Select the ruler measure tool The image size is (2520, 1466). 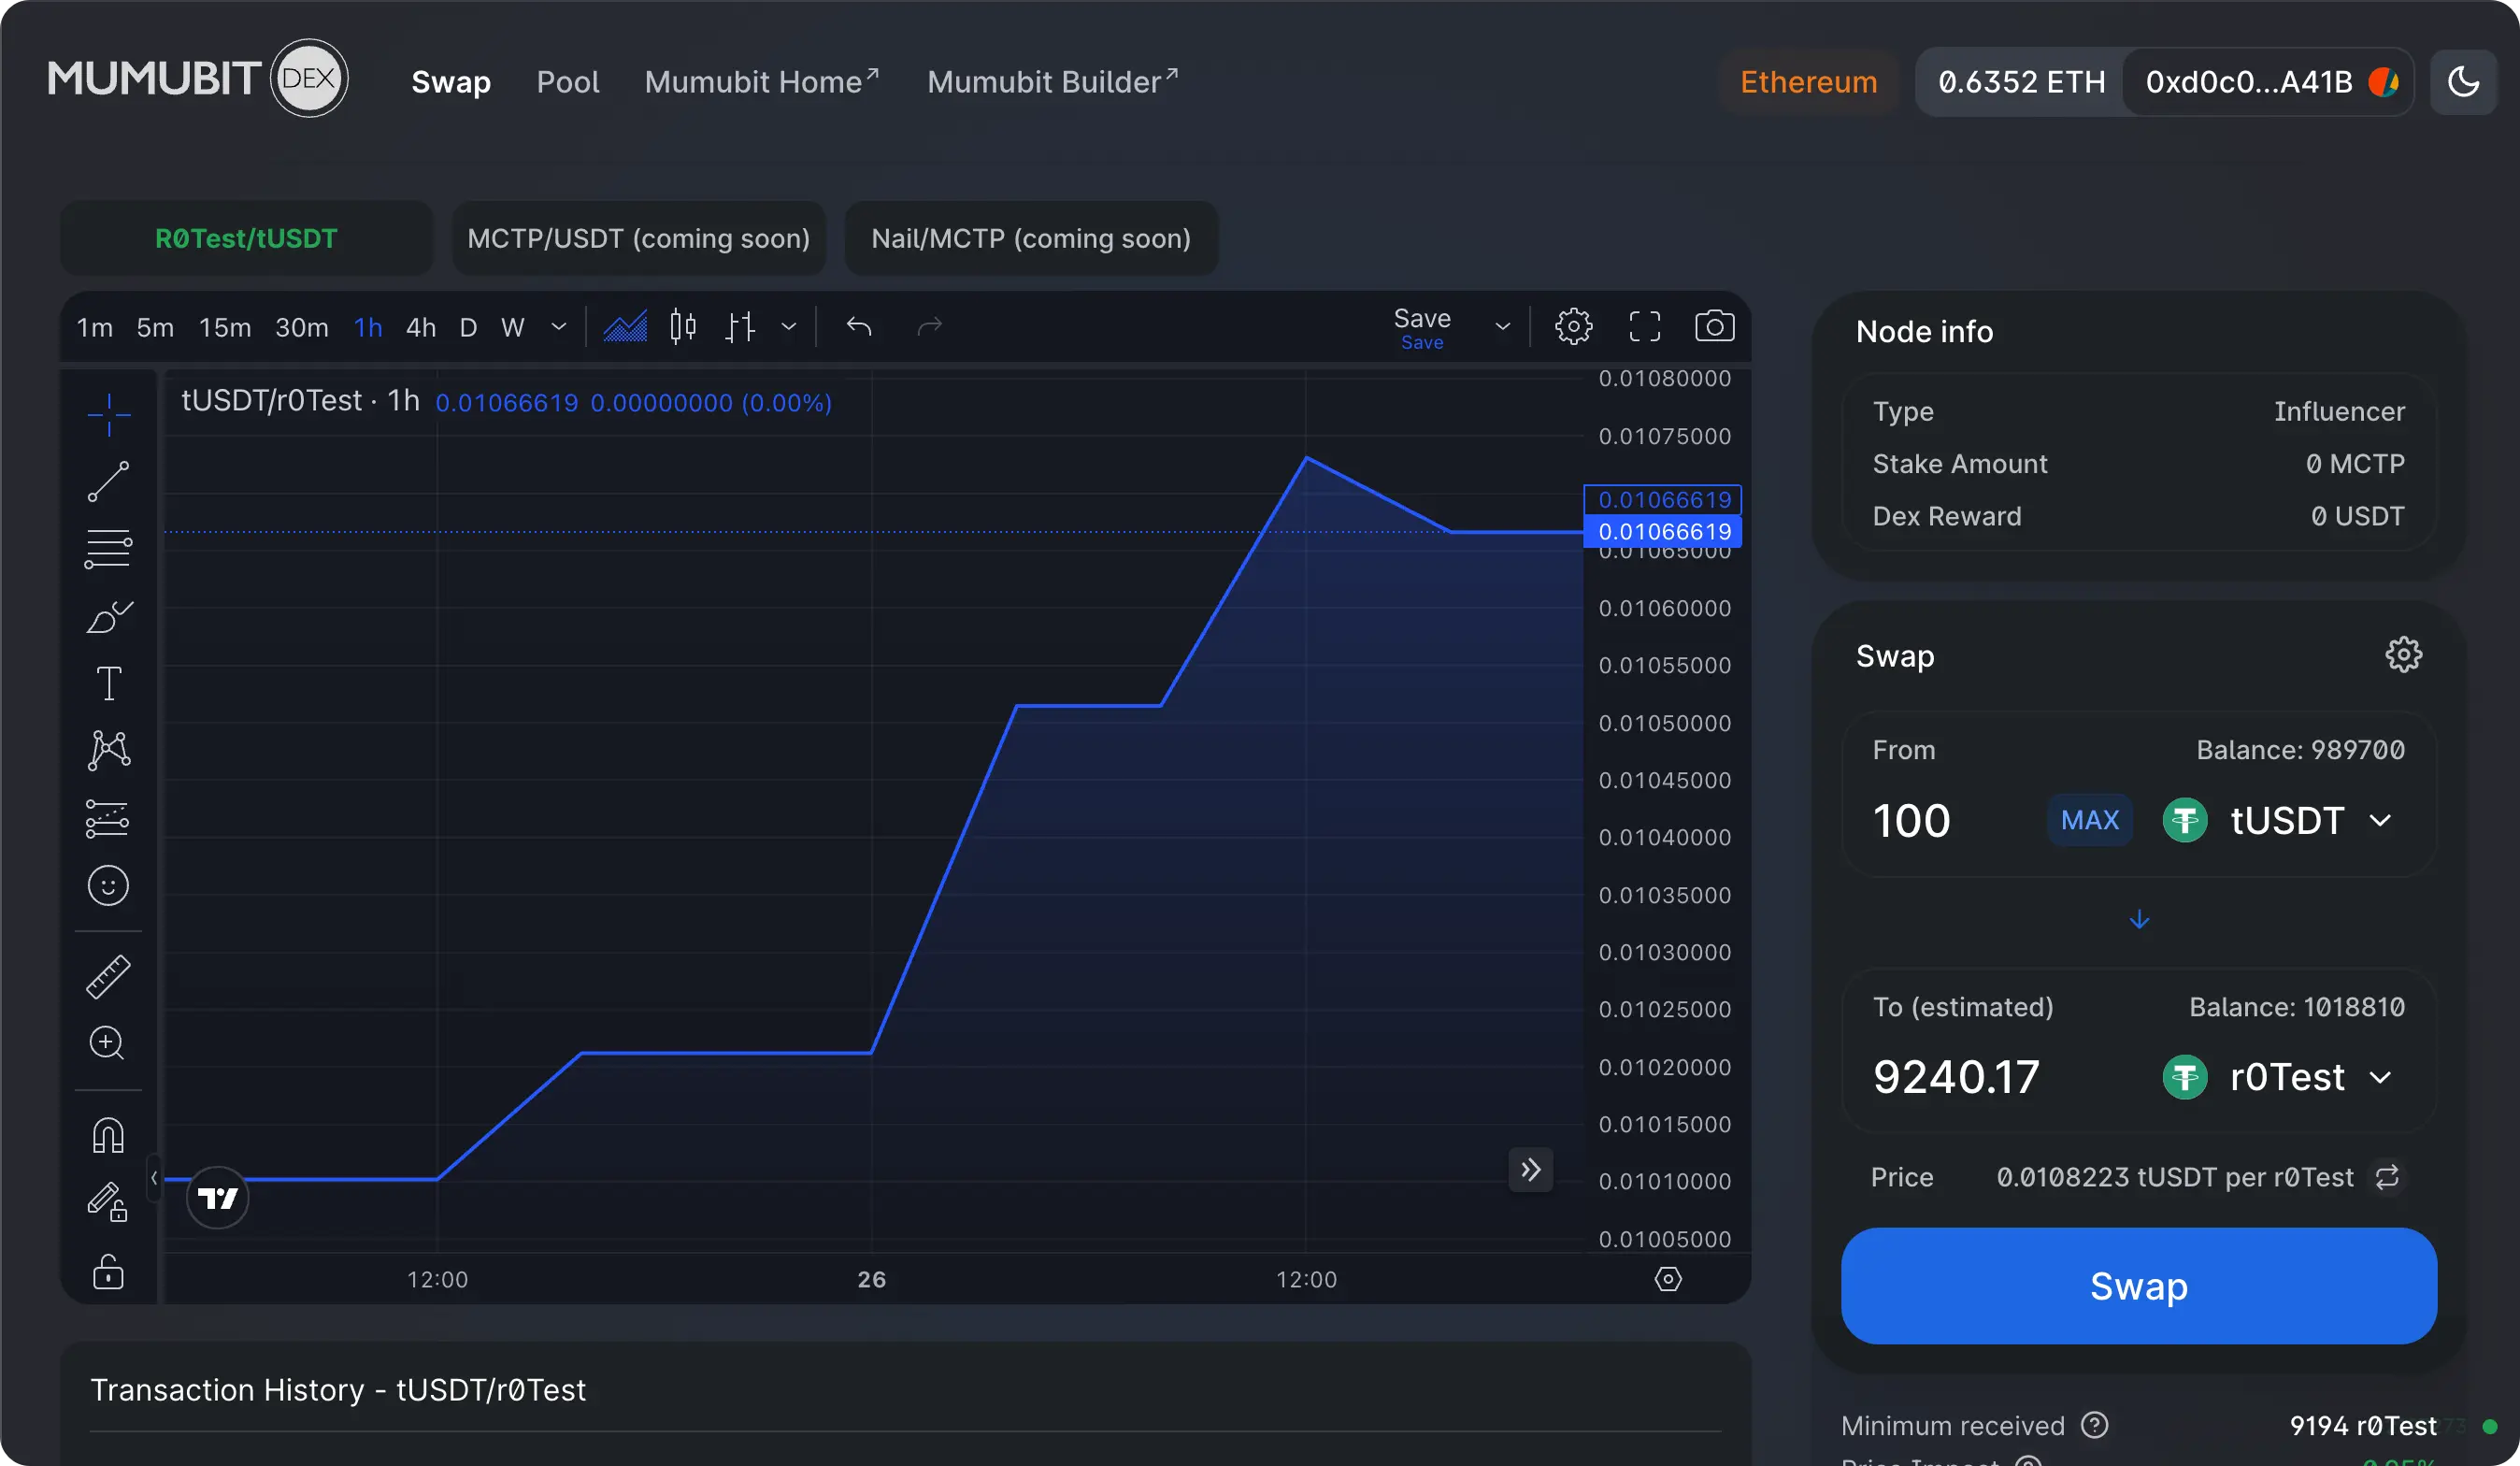[108, 977]
